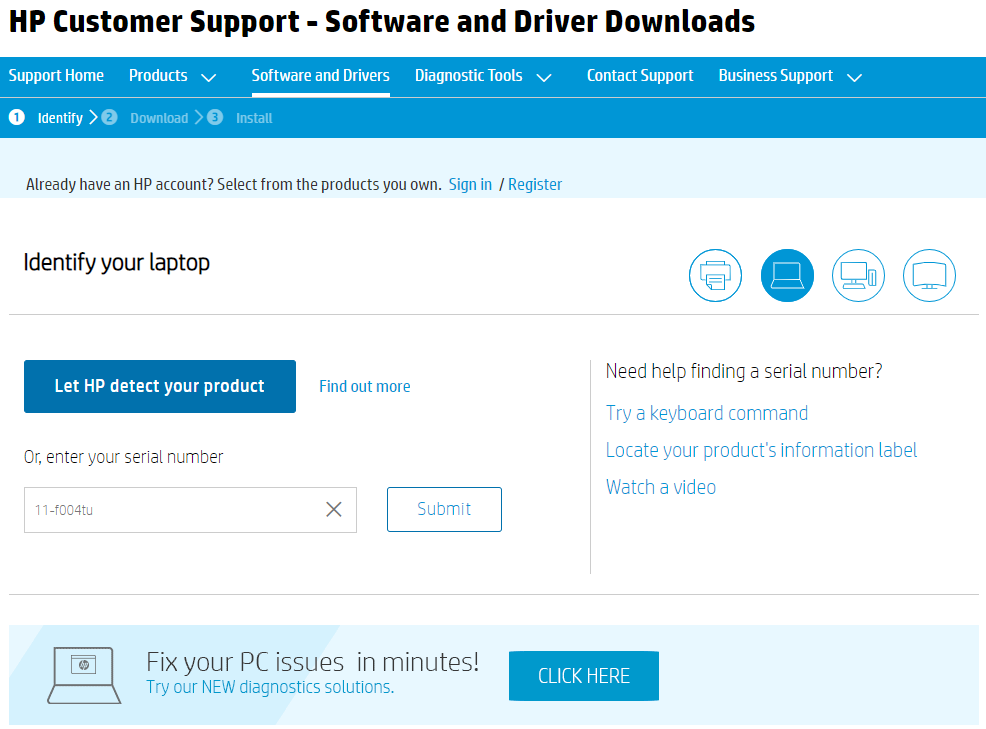This screenshot has width=986, height=729.
Task: Click the Register link
Action: (535, 184)
